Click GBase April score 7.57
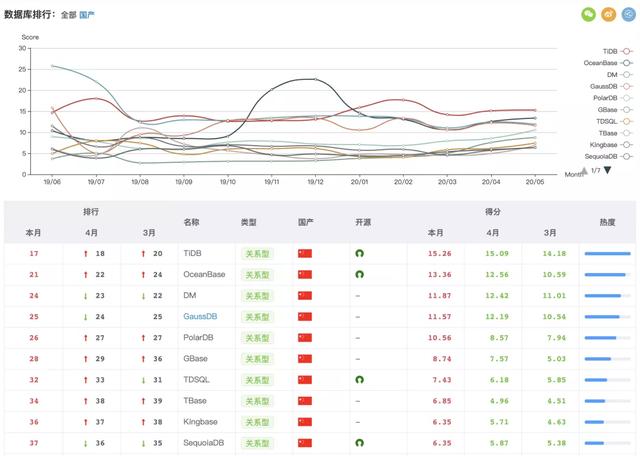 499,359
